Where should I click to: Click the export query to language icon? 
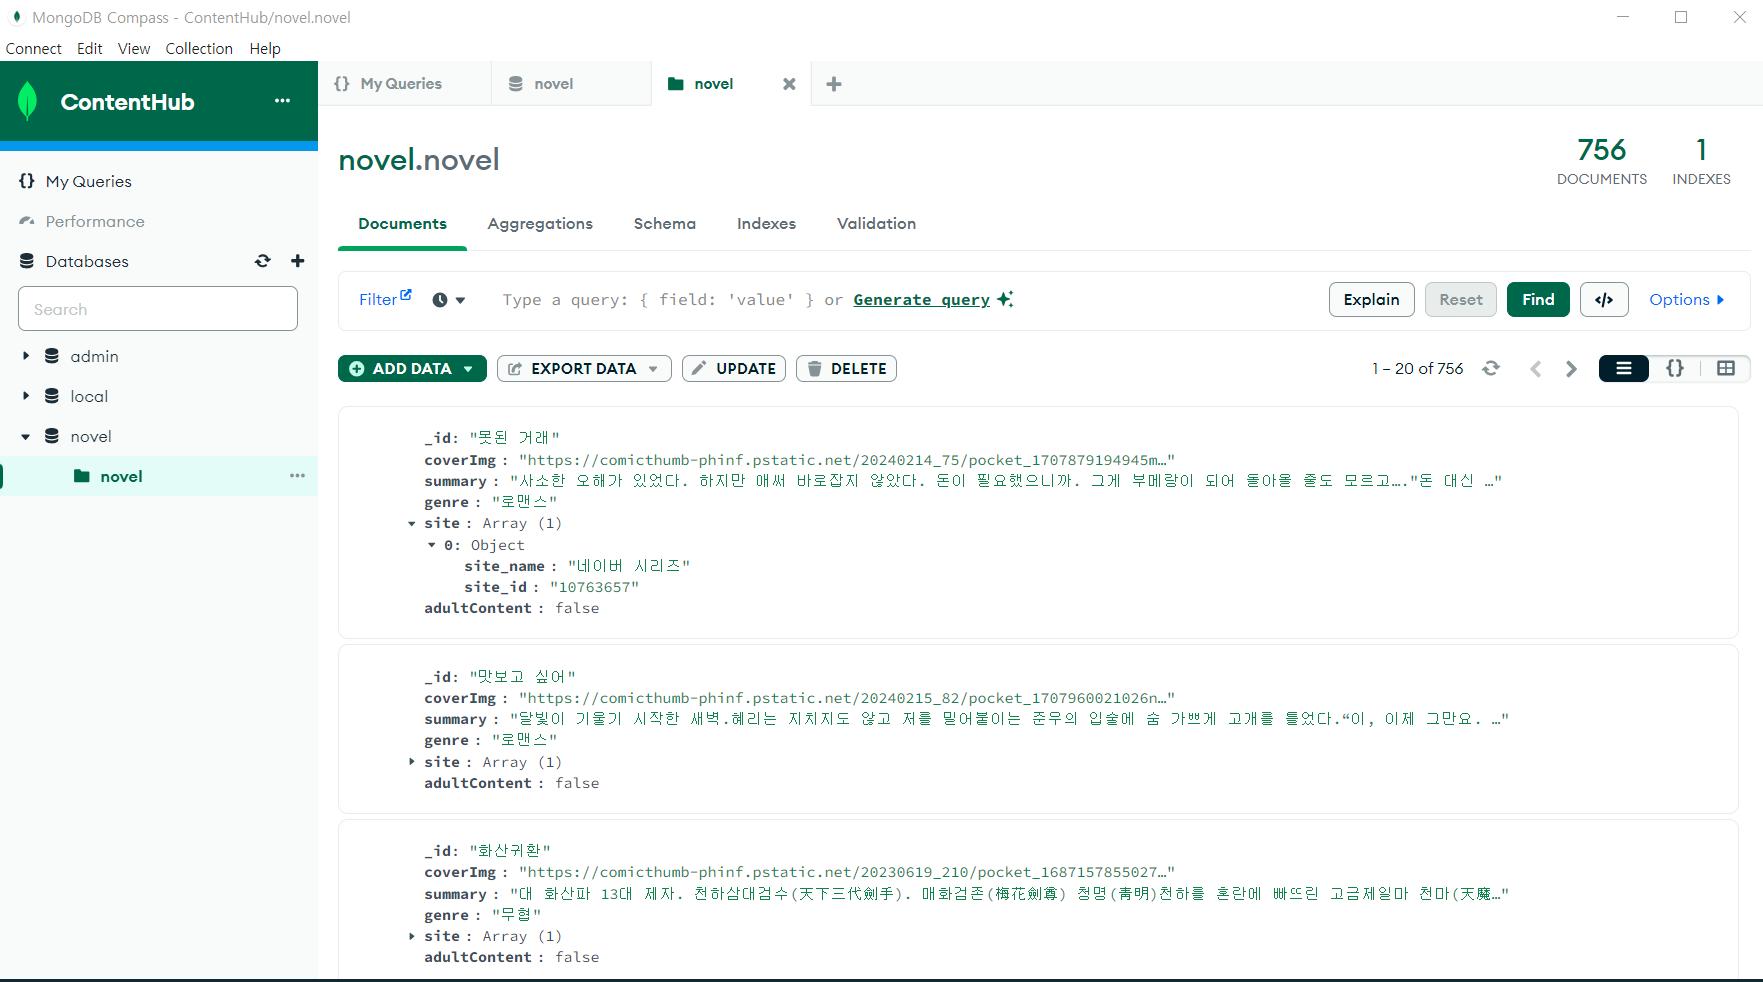(x=1603, y=300)
